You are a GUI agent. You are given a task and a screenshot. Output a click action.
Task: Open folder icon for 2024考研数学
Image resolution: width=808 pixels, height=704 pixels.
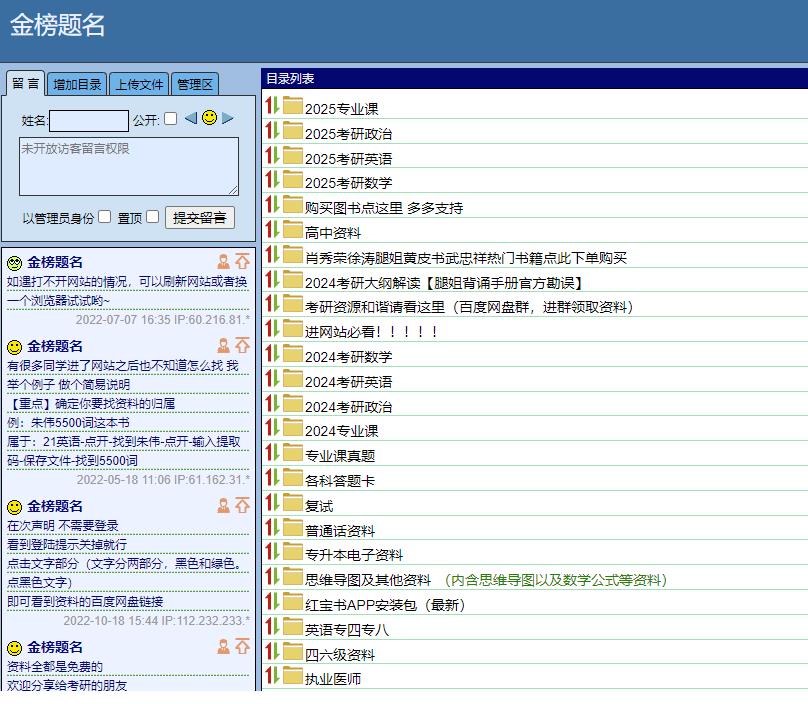[x=292, y=354]
